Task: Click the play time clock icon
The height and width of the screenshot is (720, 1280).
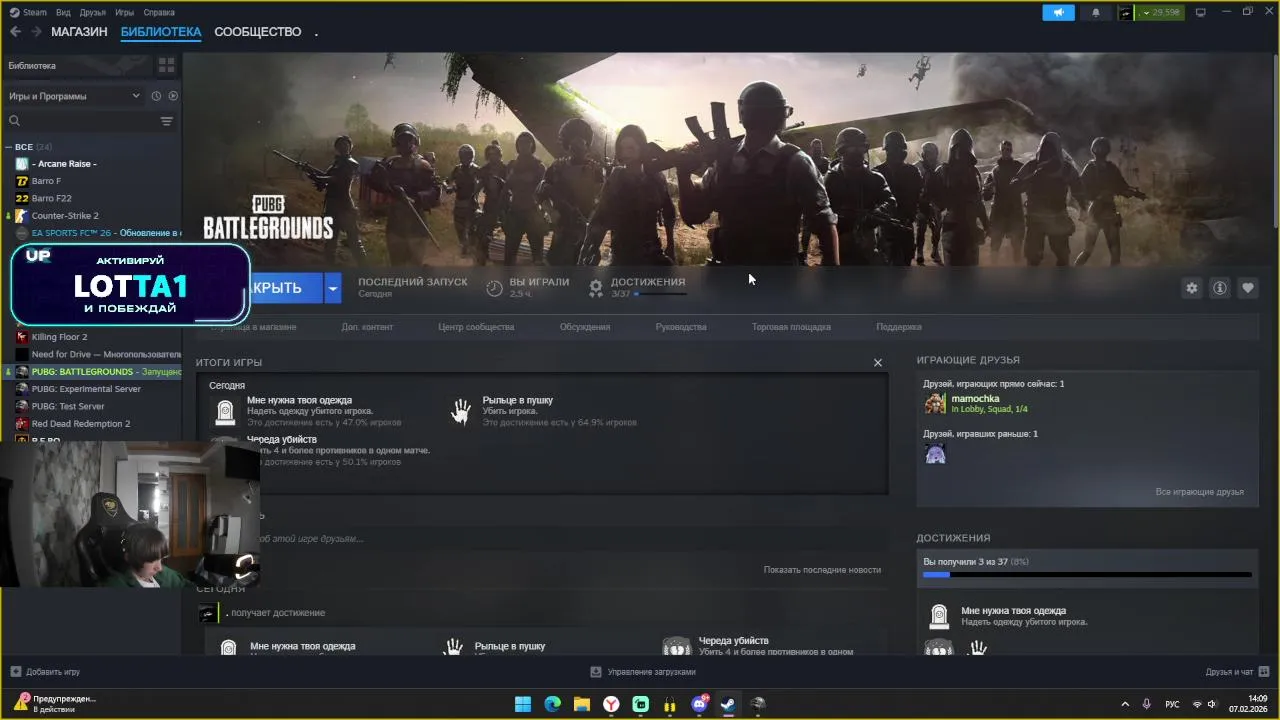Action: click(x=494, y=288)
